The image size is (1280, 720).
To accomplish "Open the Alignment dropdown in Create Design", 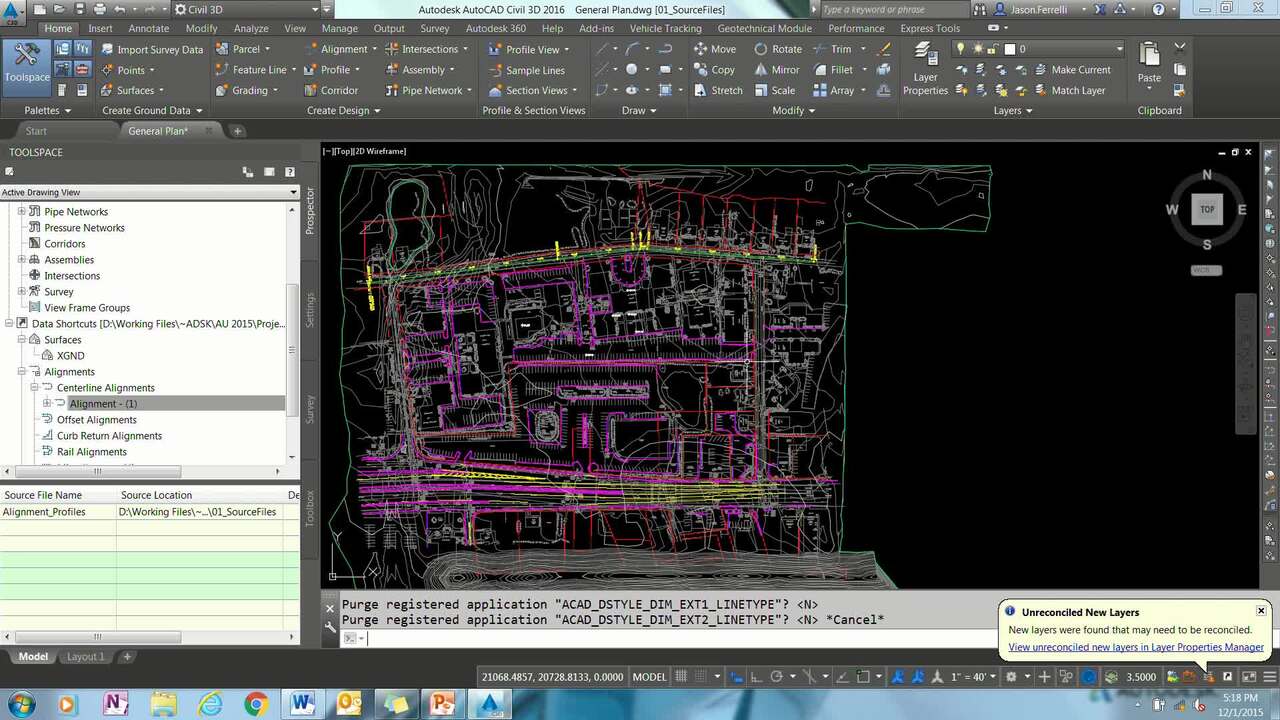I will (341, 49).
